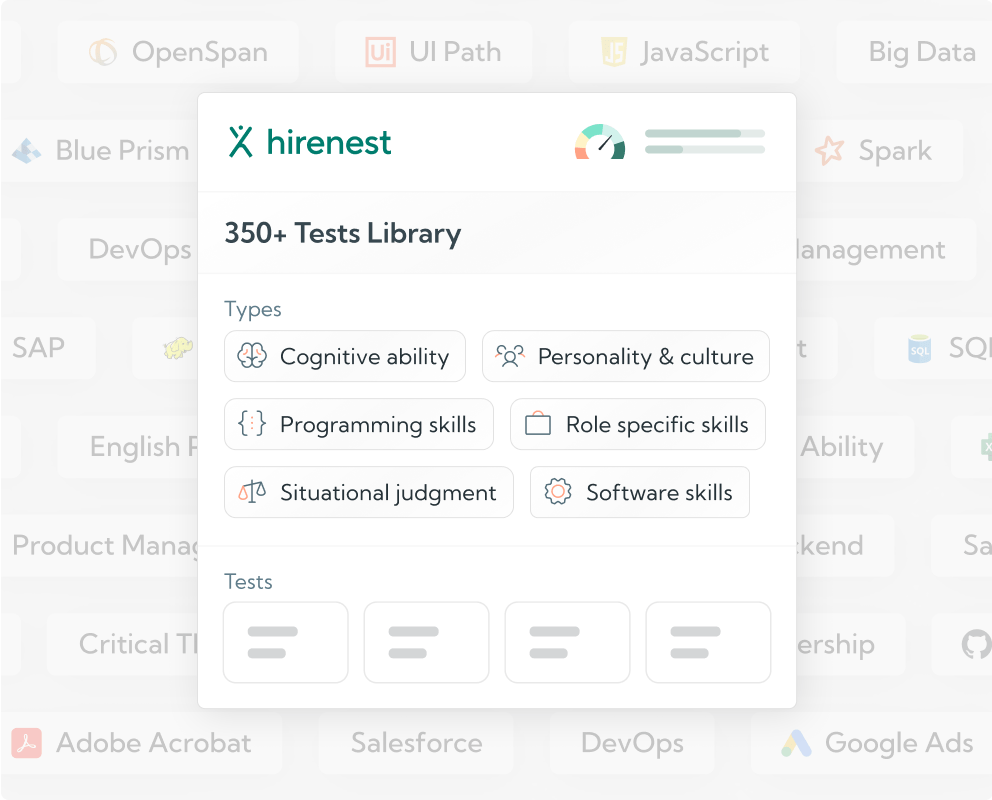Open the last test placeholder card
The width and height of the screenshot is (992, 800).
pyautogui.click(x=708, y=642)
